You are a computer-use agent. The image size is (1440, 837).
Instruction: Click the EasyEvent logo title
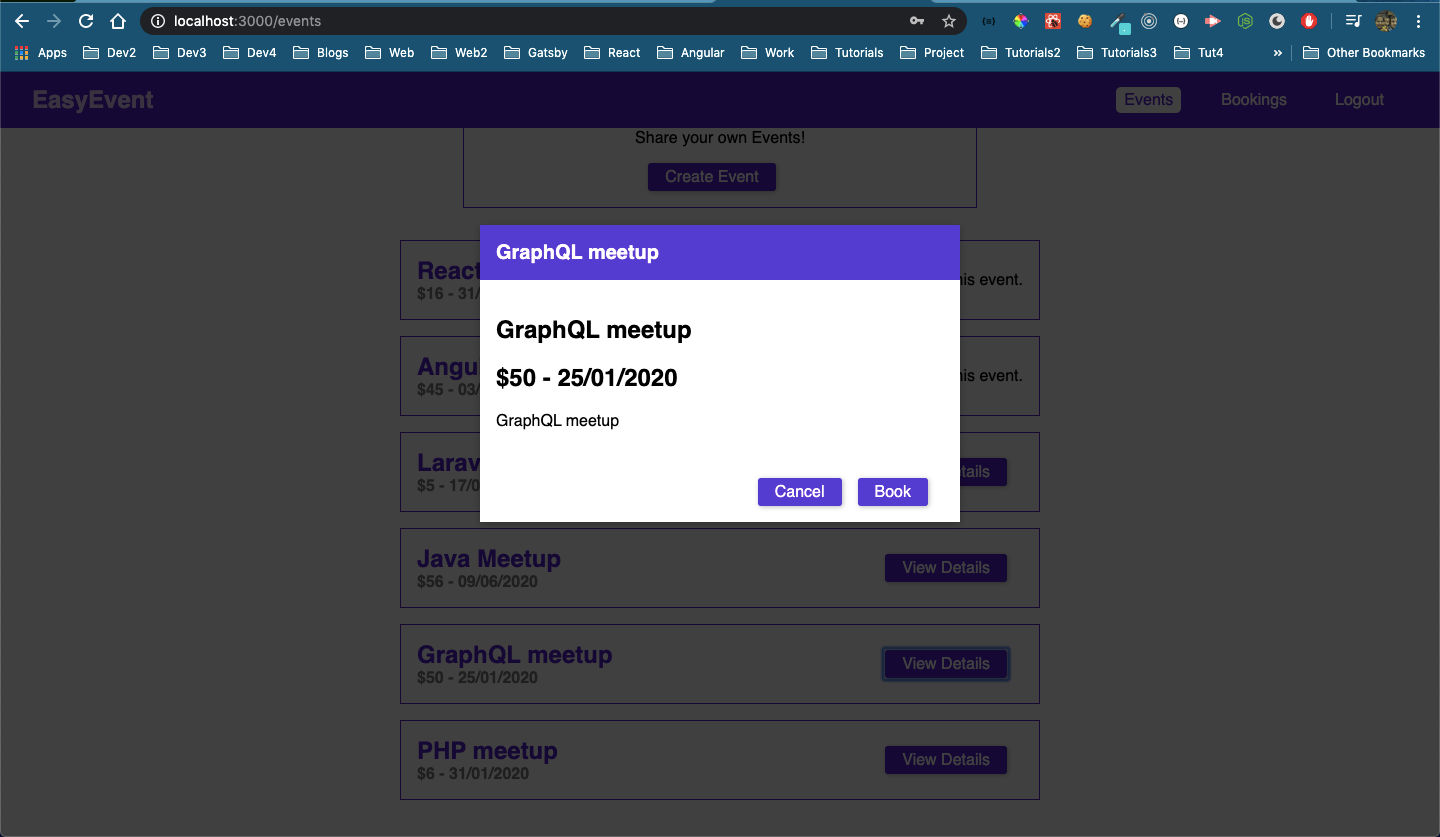click(93, 100)
